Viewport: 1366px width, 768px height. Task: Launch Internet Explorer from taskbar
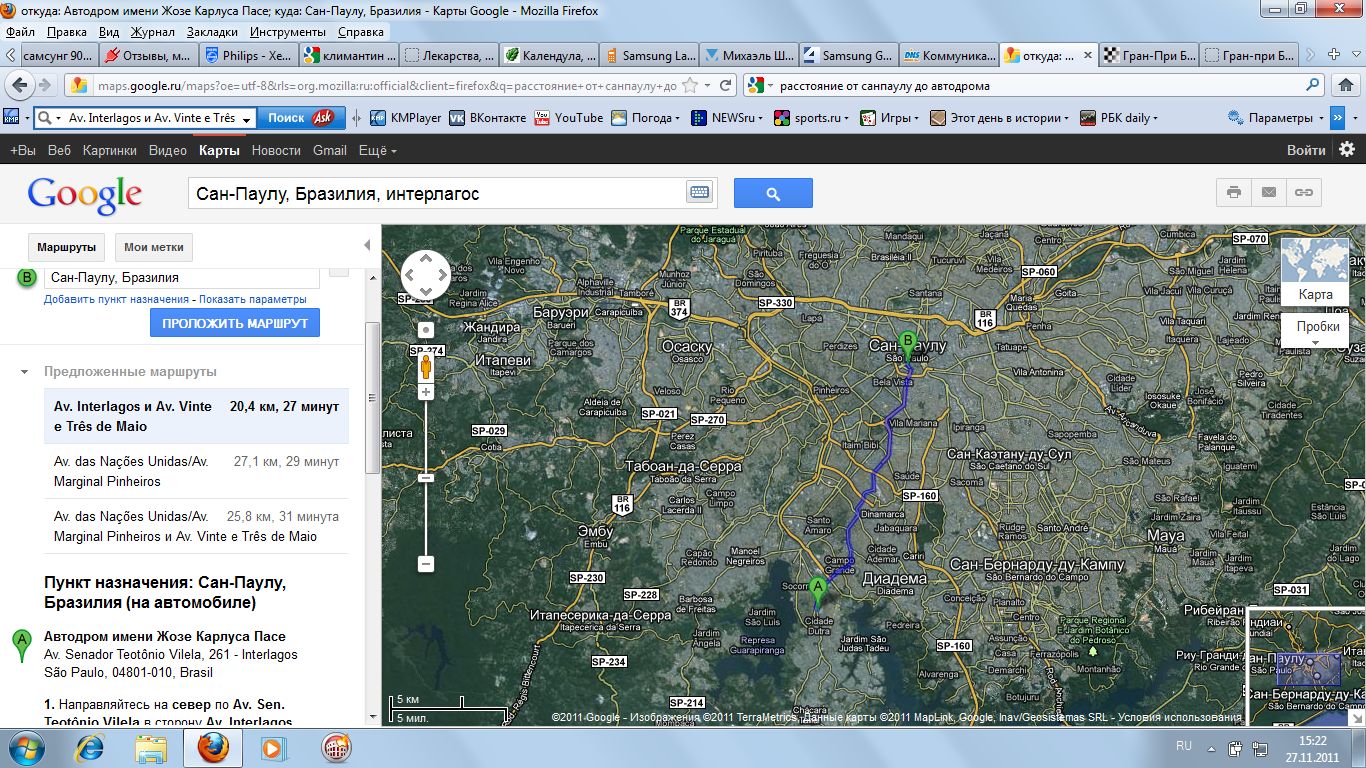tap(90, 748)
